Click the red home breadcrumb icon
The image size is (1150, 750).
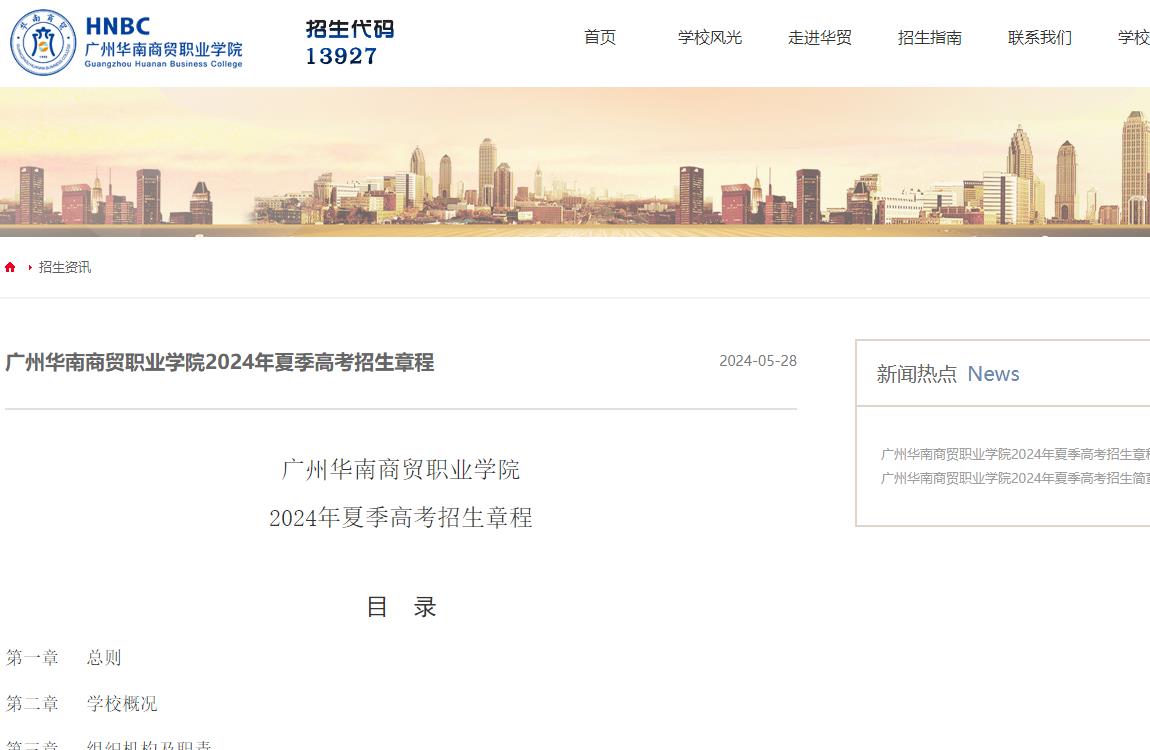tap(10, 267)
